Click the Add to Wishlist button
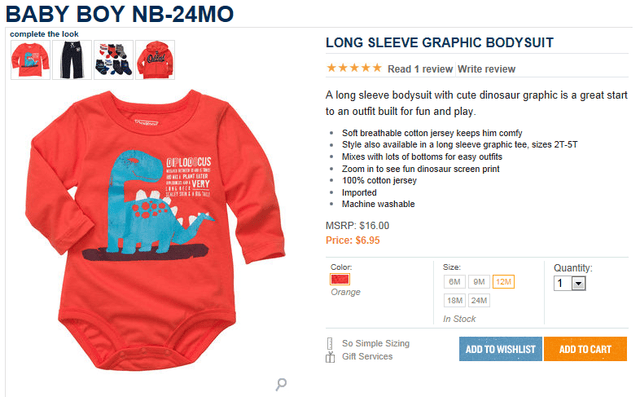640x397 pixels. click(x=500, y=349)
